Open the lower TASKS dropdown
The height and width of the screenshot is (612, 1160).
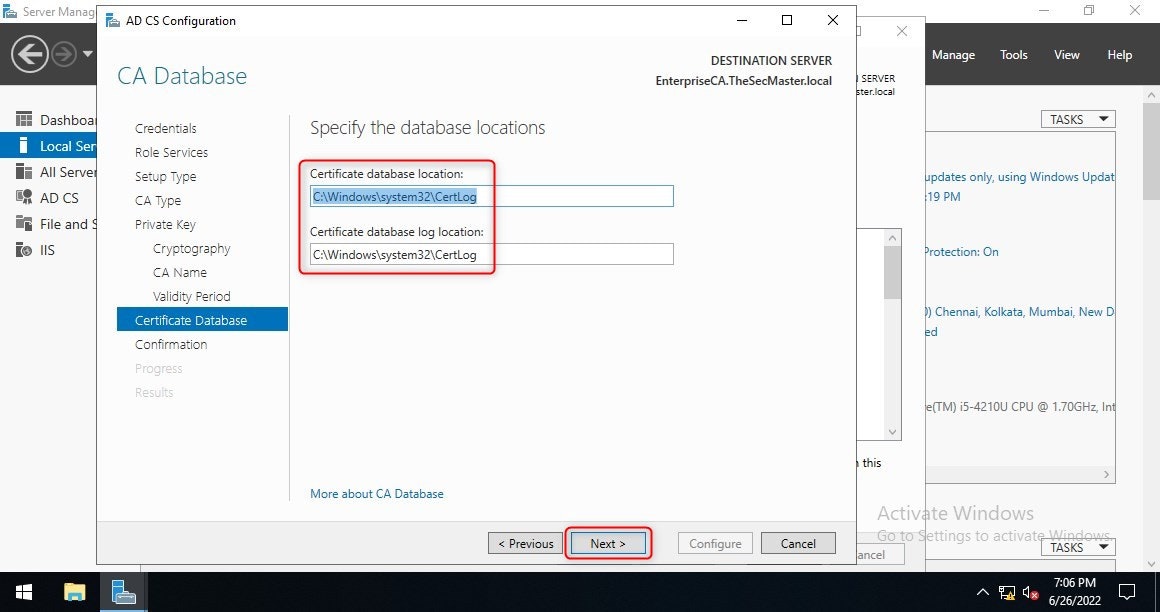tap(1078, 547)
